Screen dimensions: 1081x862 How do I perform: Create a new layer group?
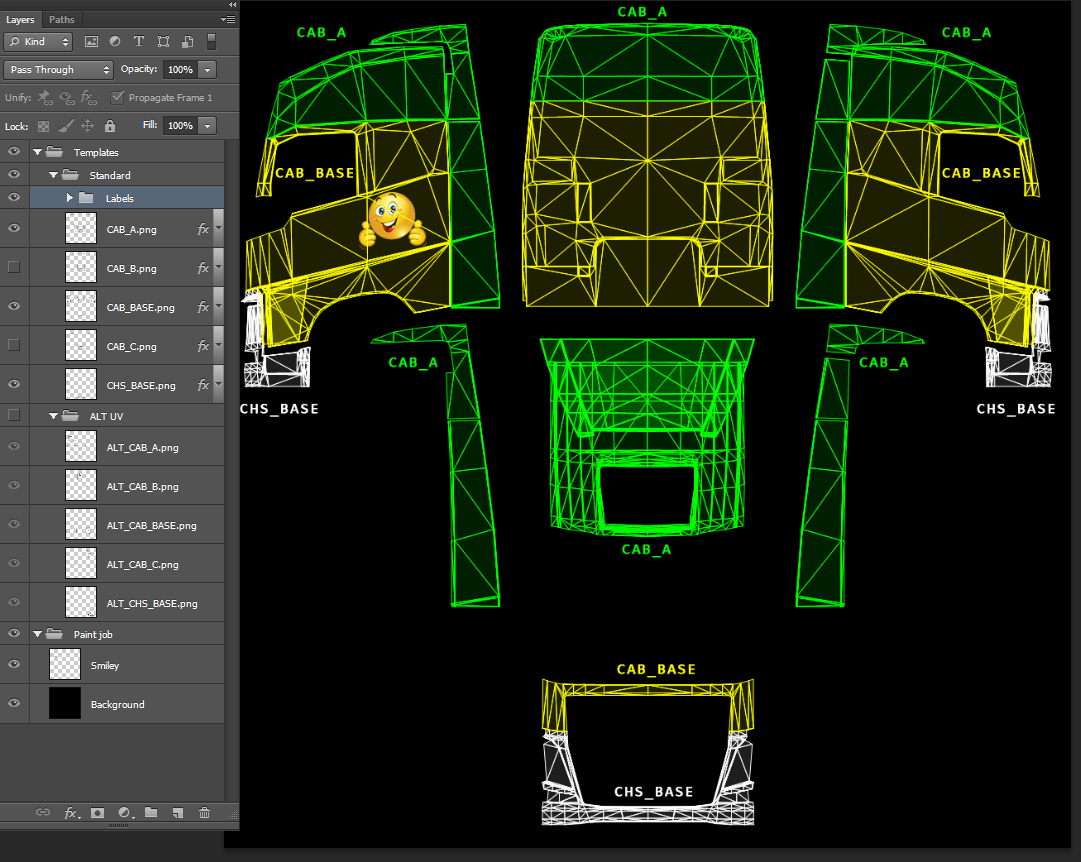pos(151,813)
